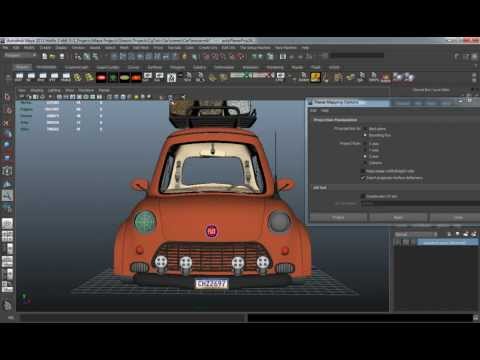Viewport: 480px width, 360px height.
Task: Switch to four-view layout icon
Action: click(7, 236)
